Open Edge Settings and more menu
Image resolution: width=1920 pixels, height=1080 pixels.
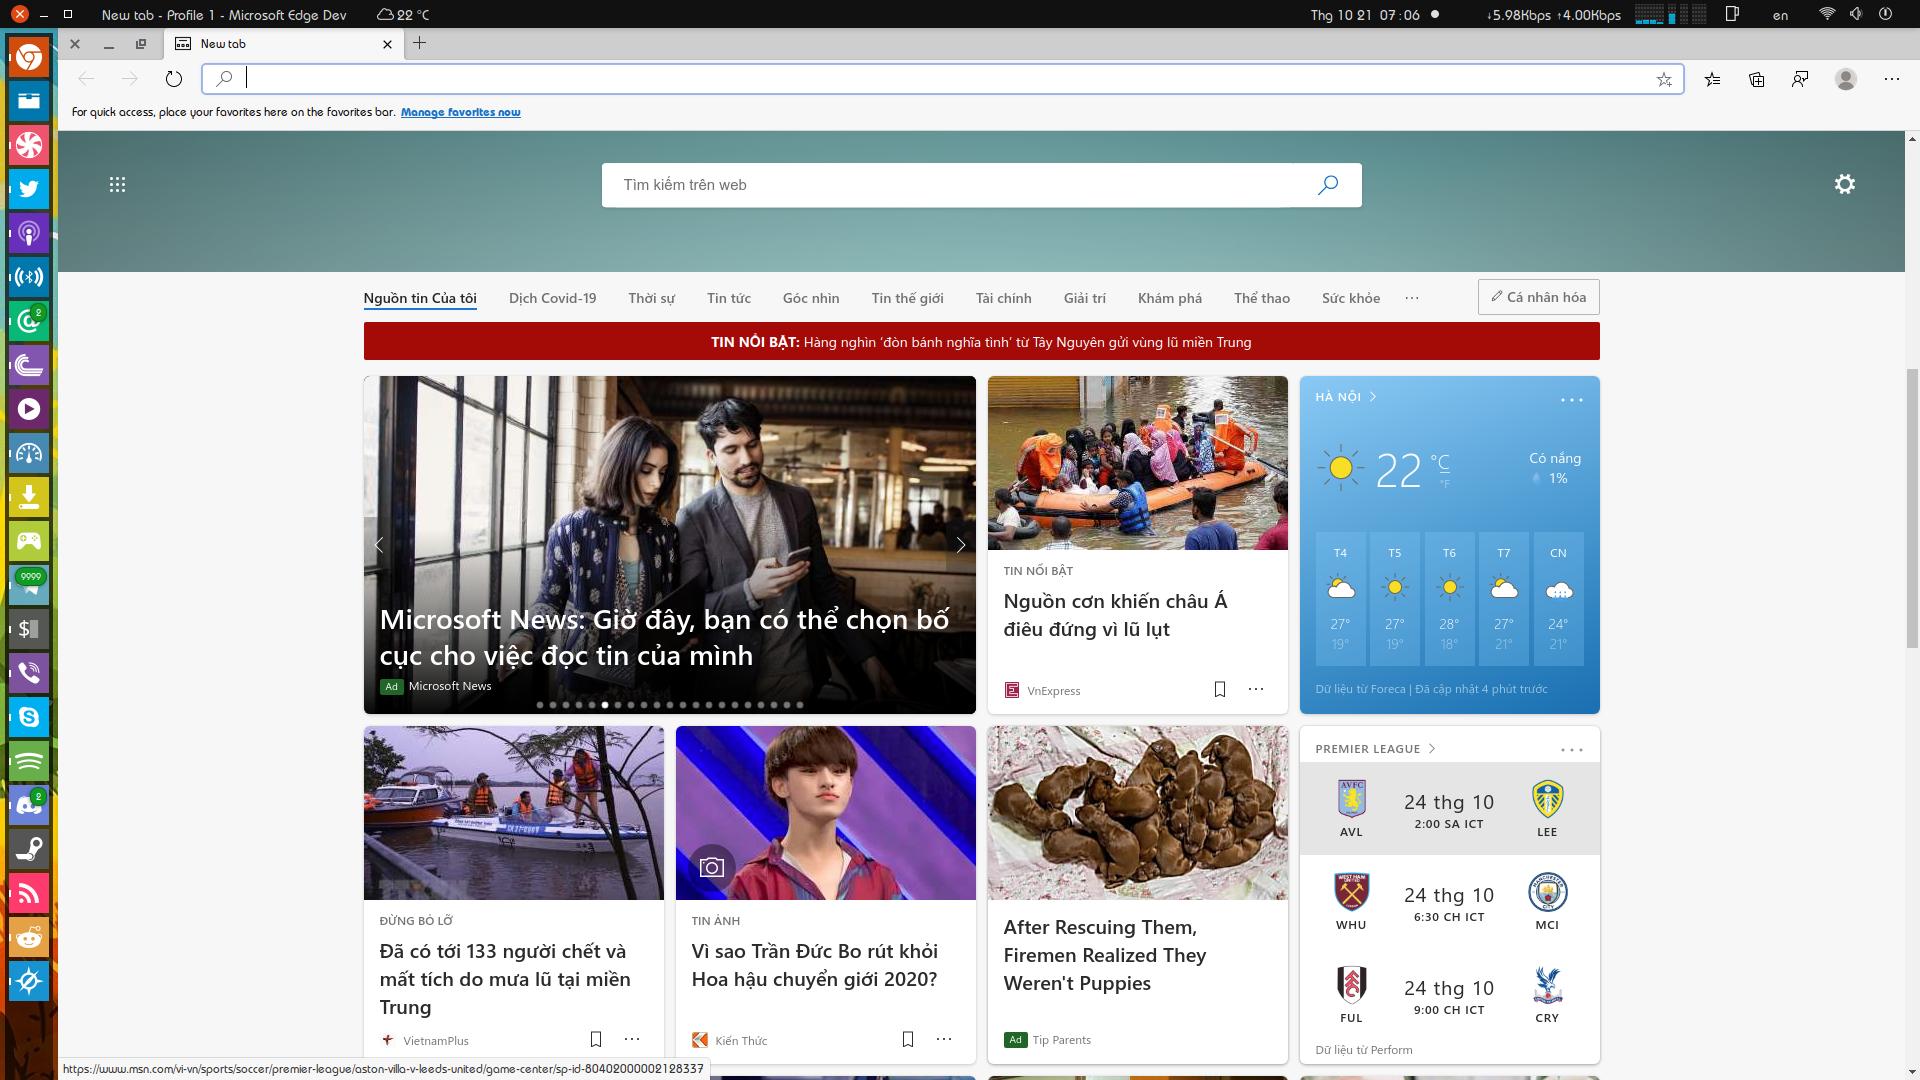tap(1892, 79)
